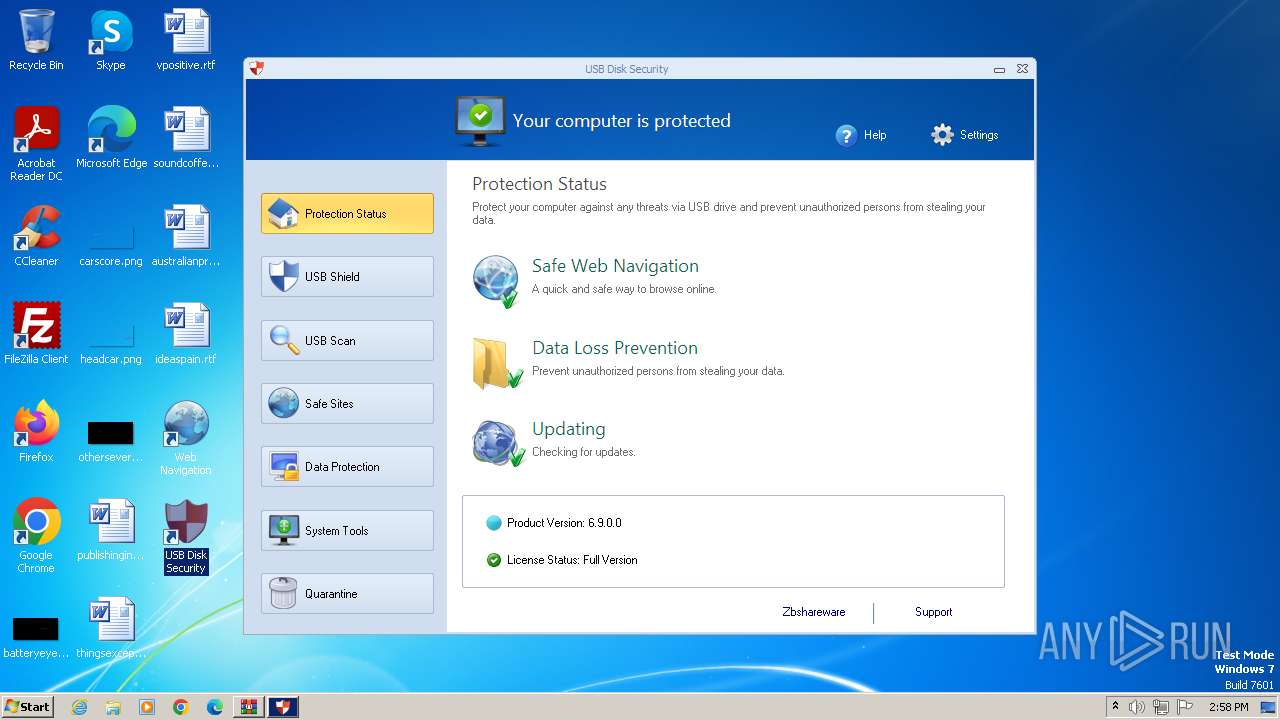The height and width of the screenshot is (720, 1280).
Task: Open the USB Shield section
Action: tap(347, 276)
